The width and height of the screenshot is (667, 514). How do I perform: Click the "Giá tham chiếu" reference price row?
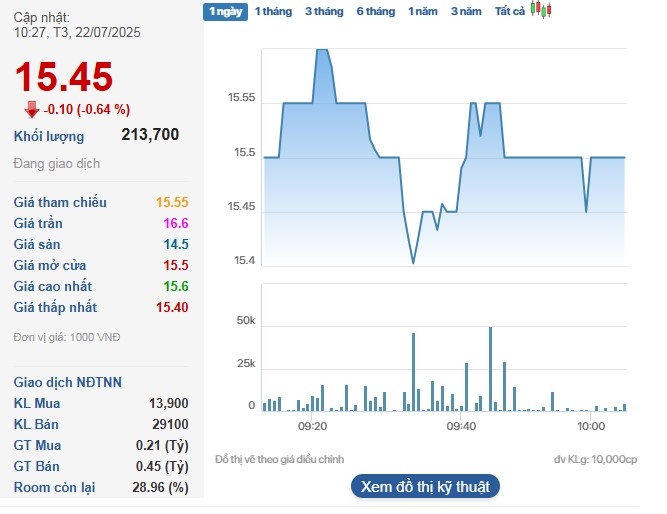pos(60,202)
